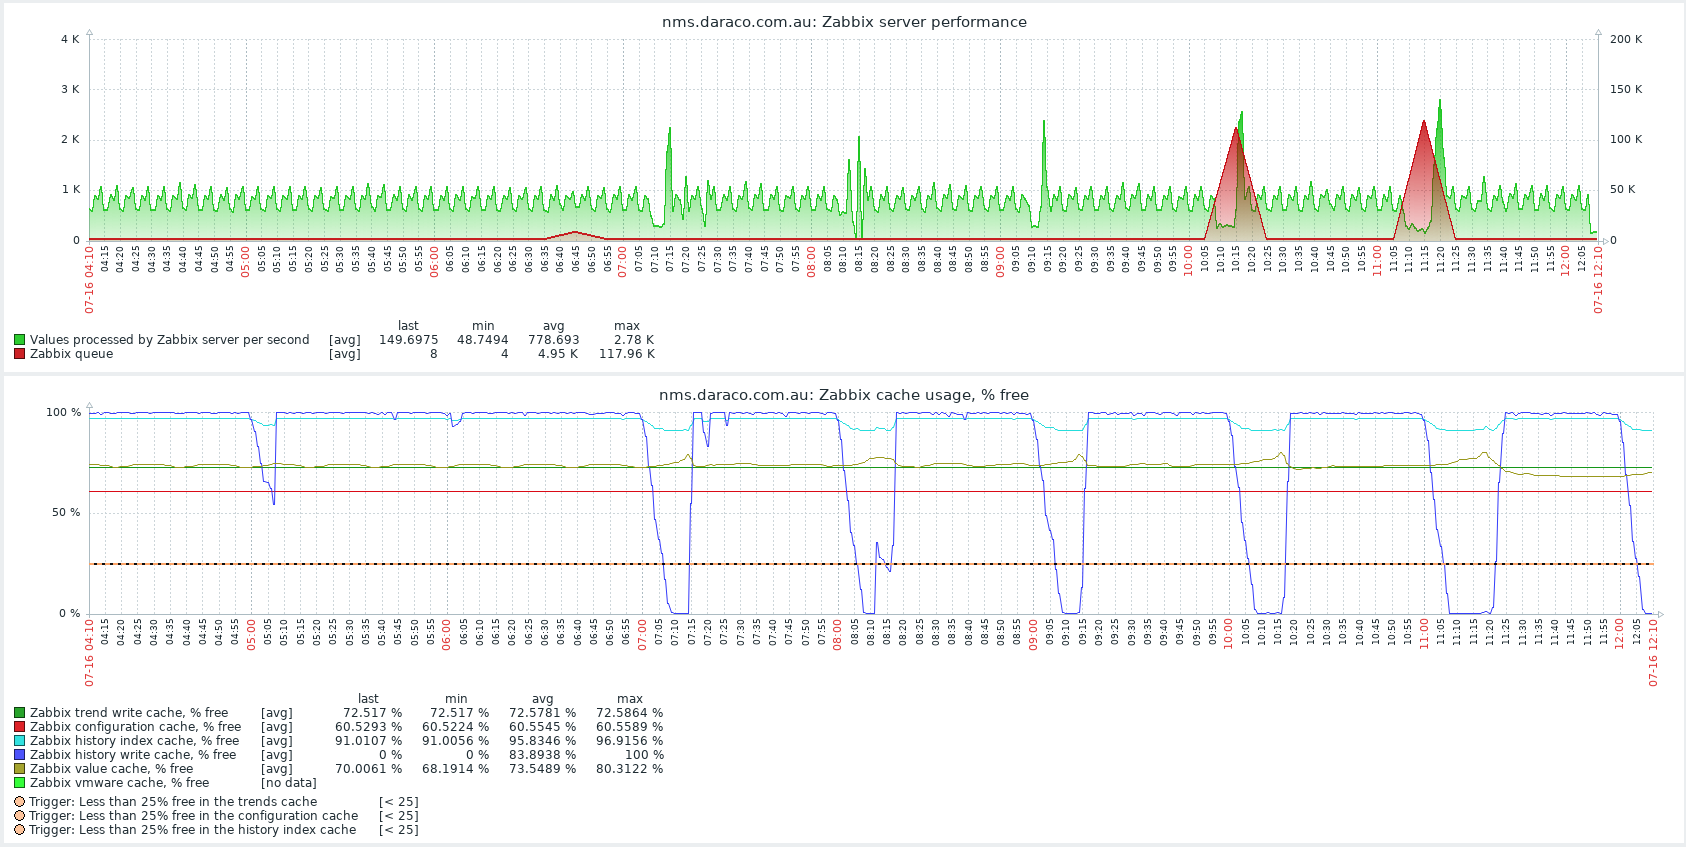Click the bright green vmware cache swatch

19,783
